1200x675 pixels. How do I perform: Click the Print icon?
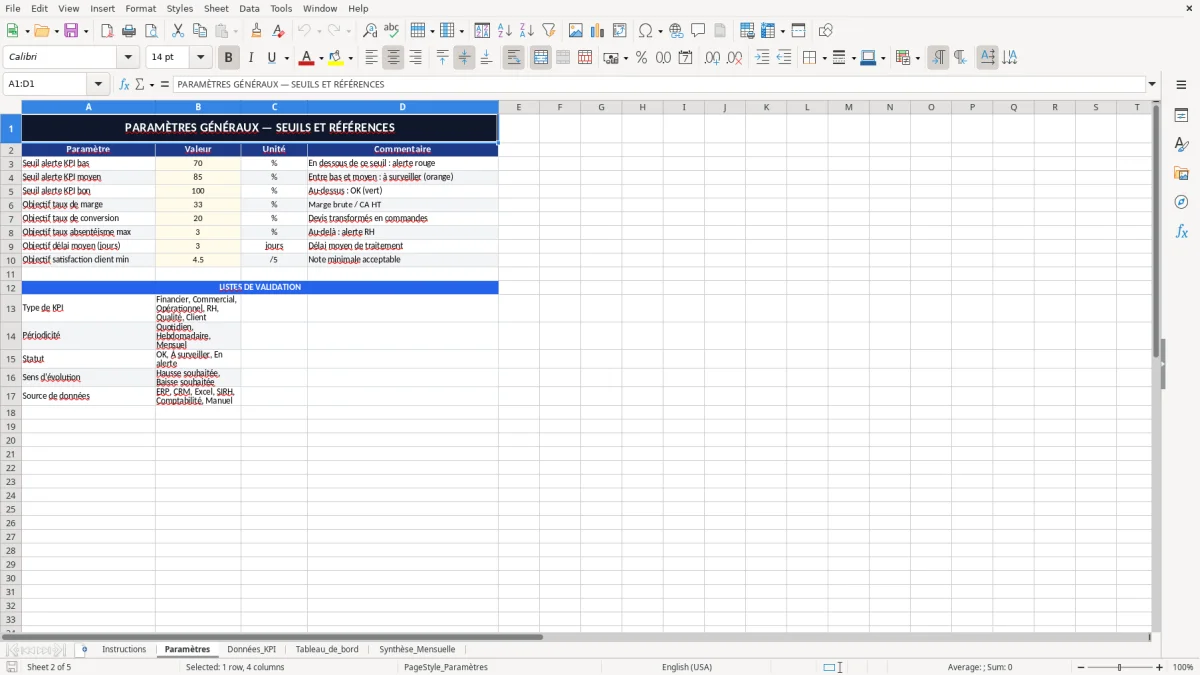(129, 31)
